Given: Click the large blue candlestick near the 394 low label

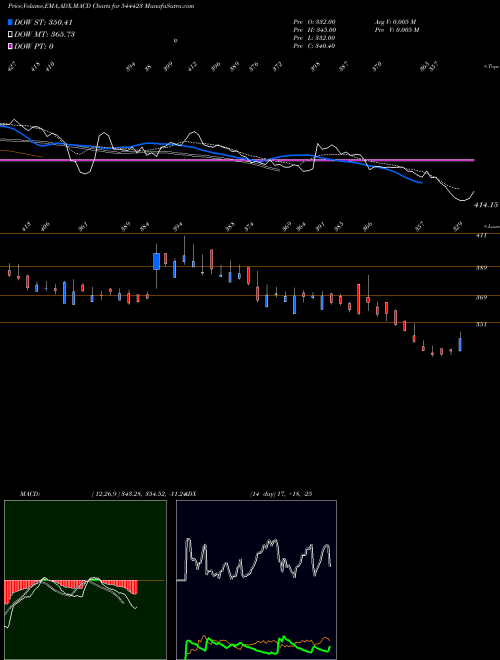Looking at the screenshot, I should pyautogui.click(x=156, y=261).
